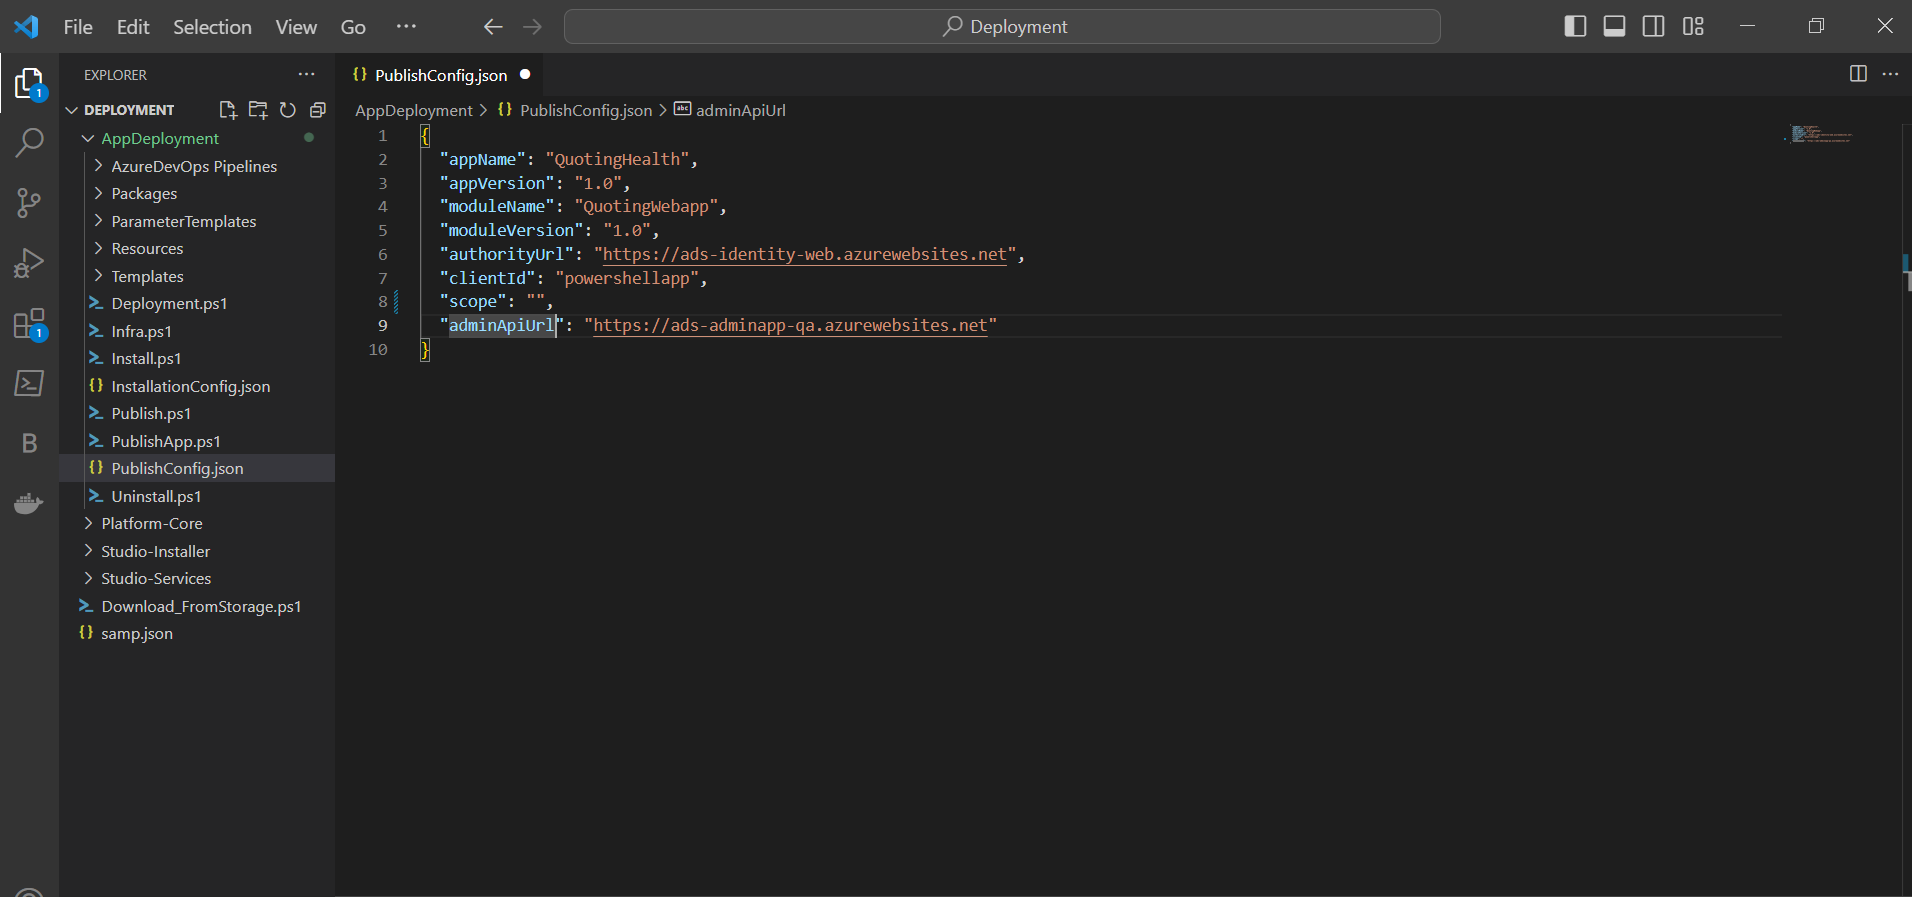Click AppDeployment in the breadcrumb
The height and width of the screenshot is (897, 1912).
[x=413, y=110]
